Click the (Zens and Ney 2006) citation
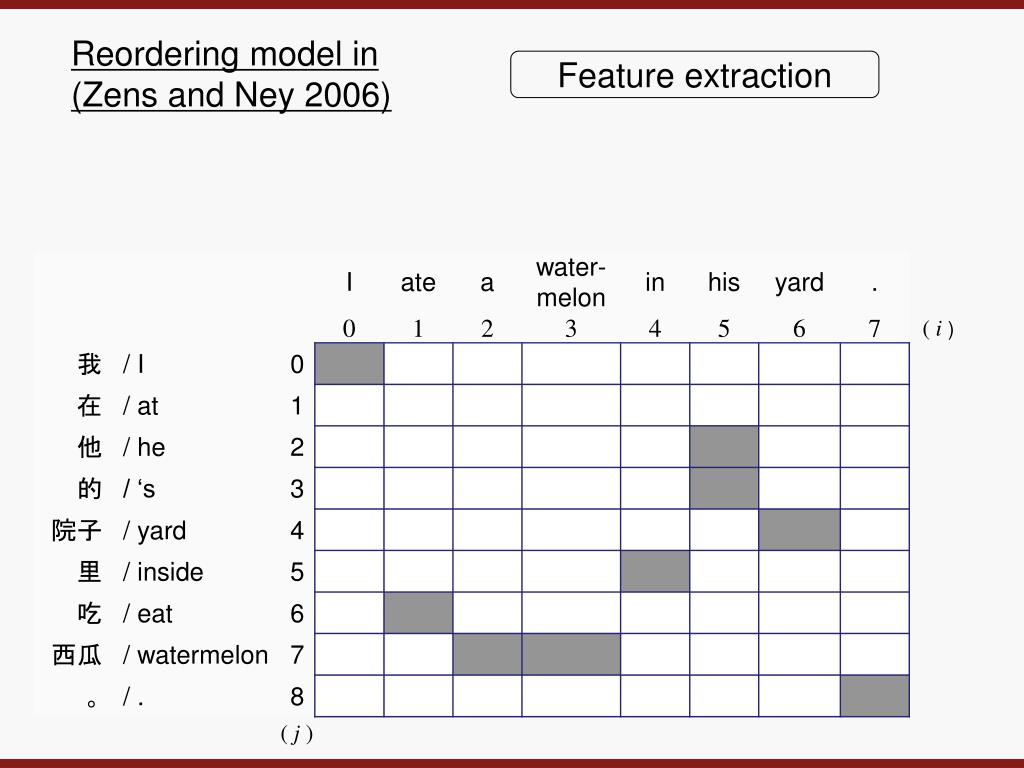 [231, 95]
